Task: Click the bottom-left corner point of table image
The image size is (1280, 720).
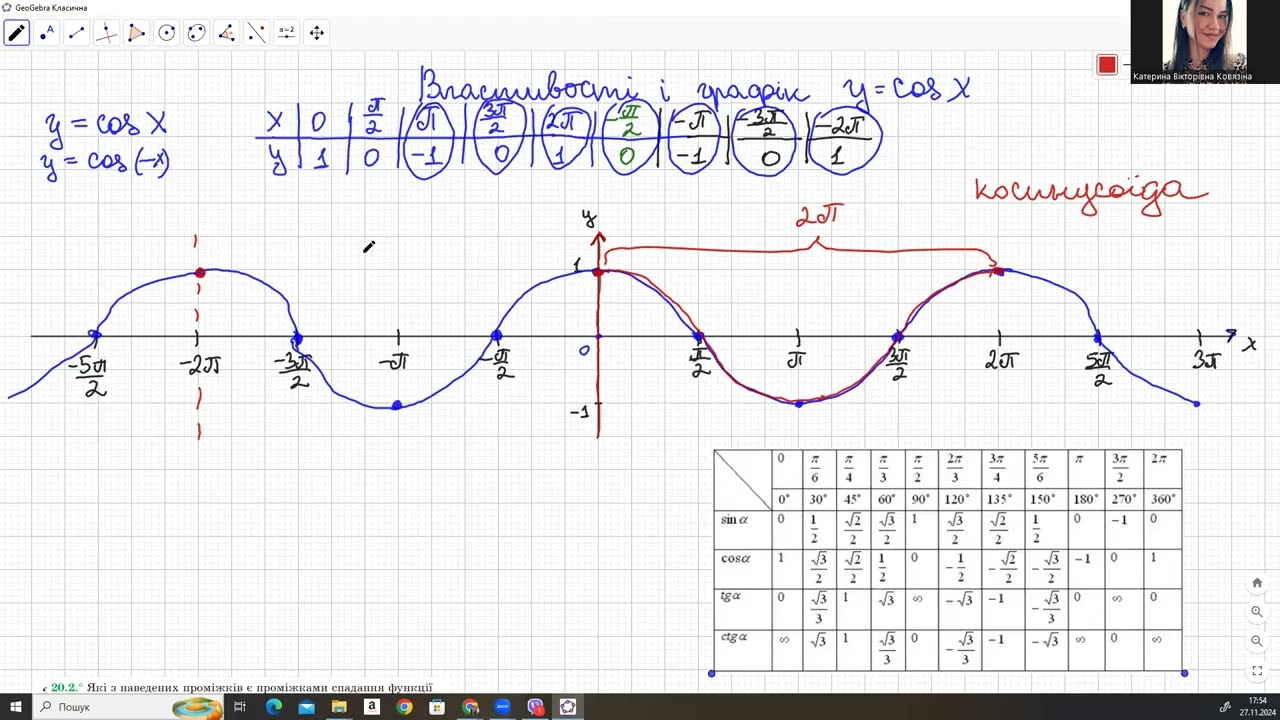Action: tap(712, 673)
